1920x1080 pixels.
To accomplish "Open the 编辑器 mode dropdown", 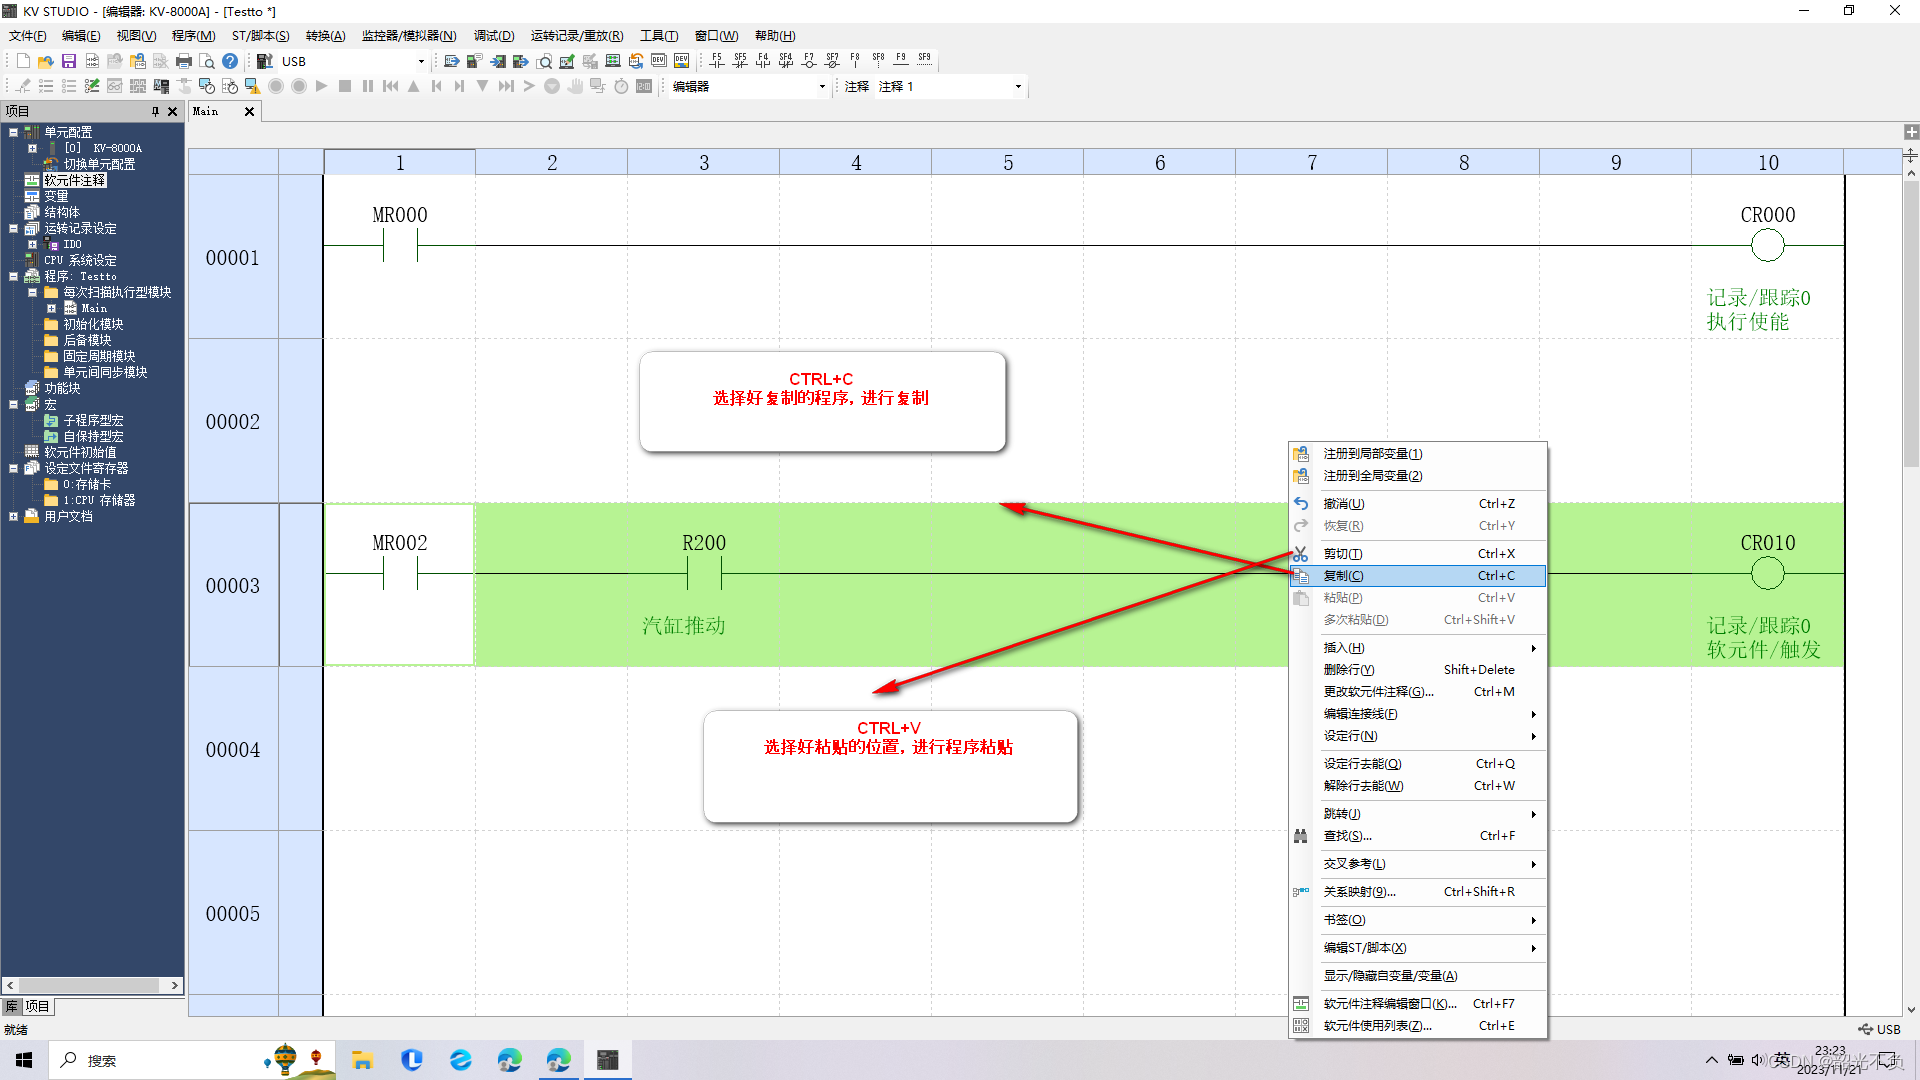I will 822,87.
